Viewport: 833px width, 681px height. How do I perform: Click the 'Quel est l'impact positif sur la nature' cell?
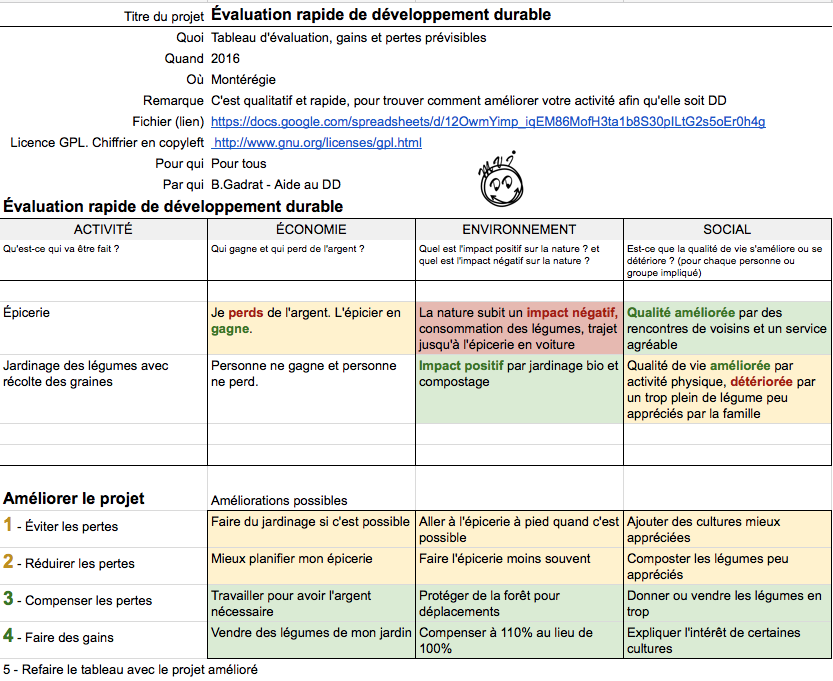point(519,260)
